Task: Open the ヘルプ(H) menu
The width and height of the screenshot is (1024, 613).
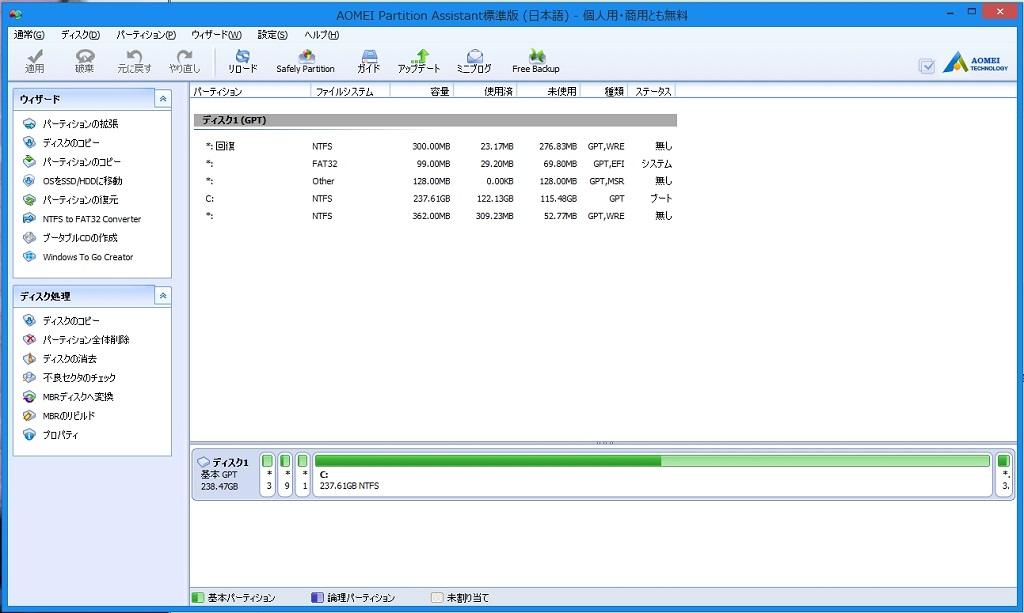Action: click(x=321, y=35)
